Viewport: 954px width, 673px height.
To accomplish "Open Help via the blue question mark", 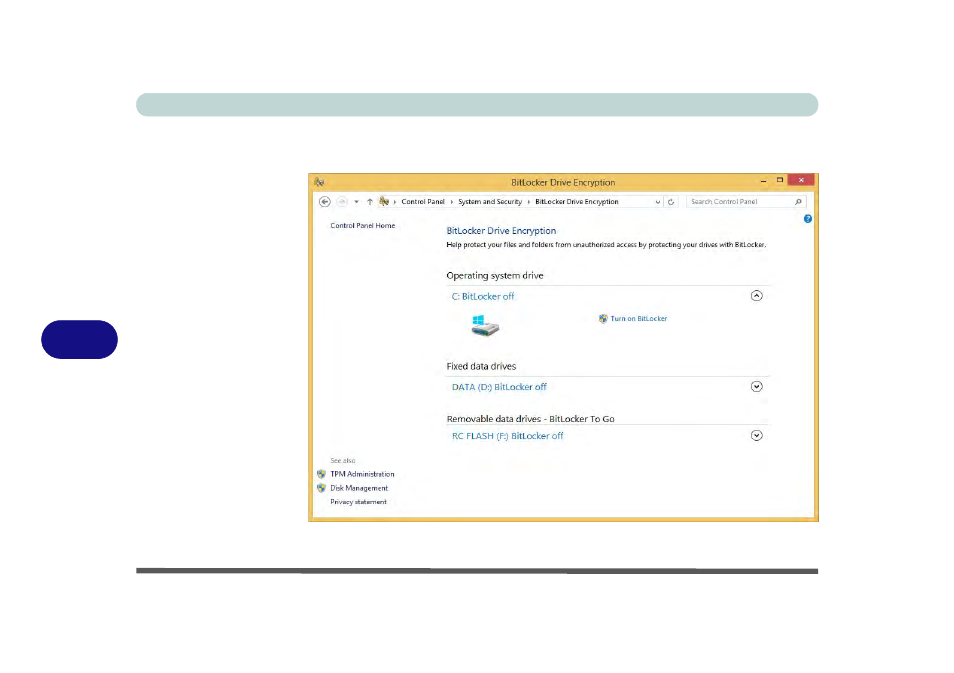I will click(808, 218).
